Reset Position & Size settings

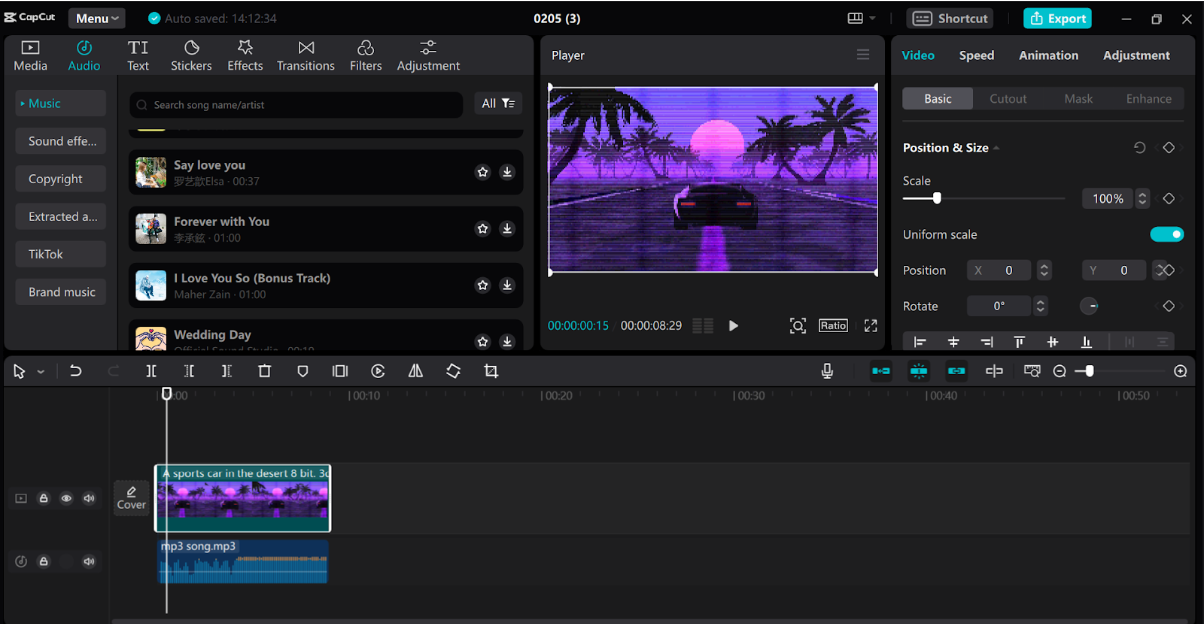click(x=1139, y=147)
